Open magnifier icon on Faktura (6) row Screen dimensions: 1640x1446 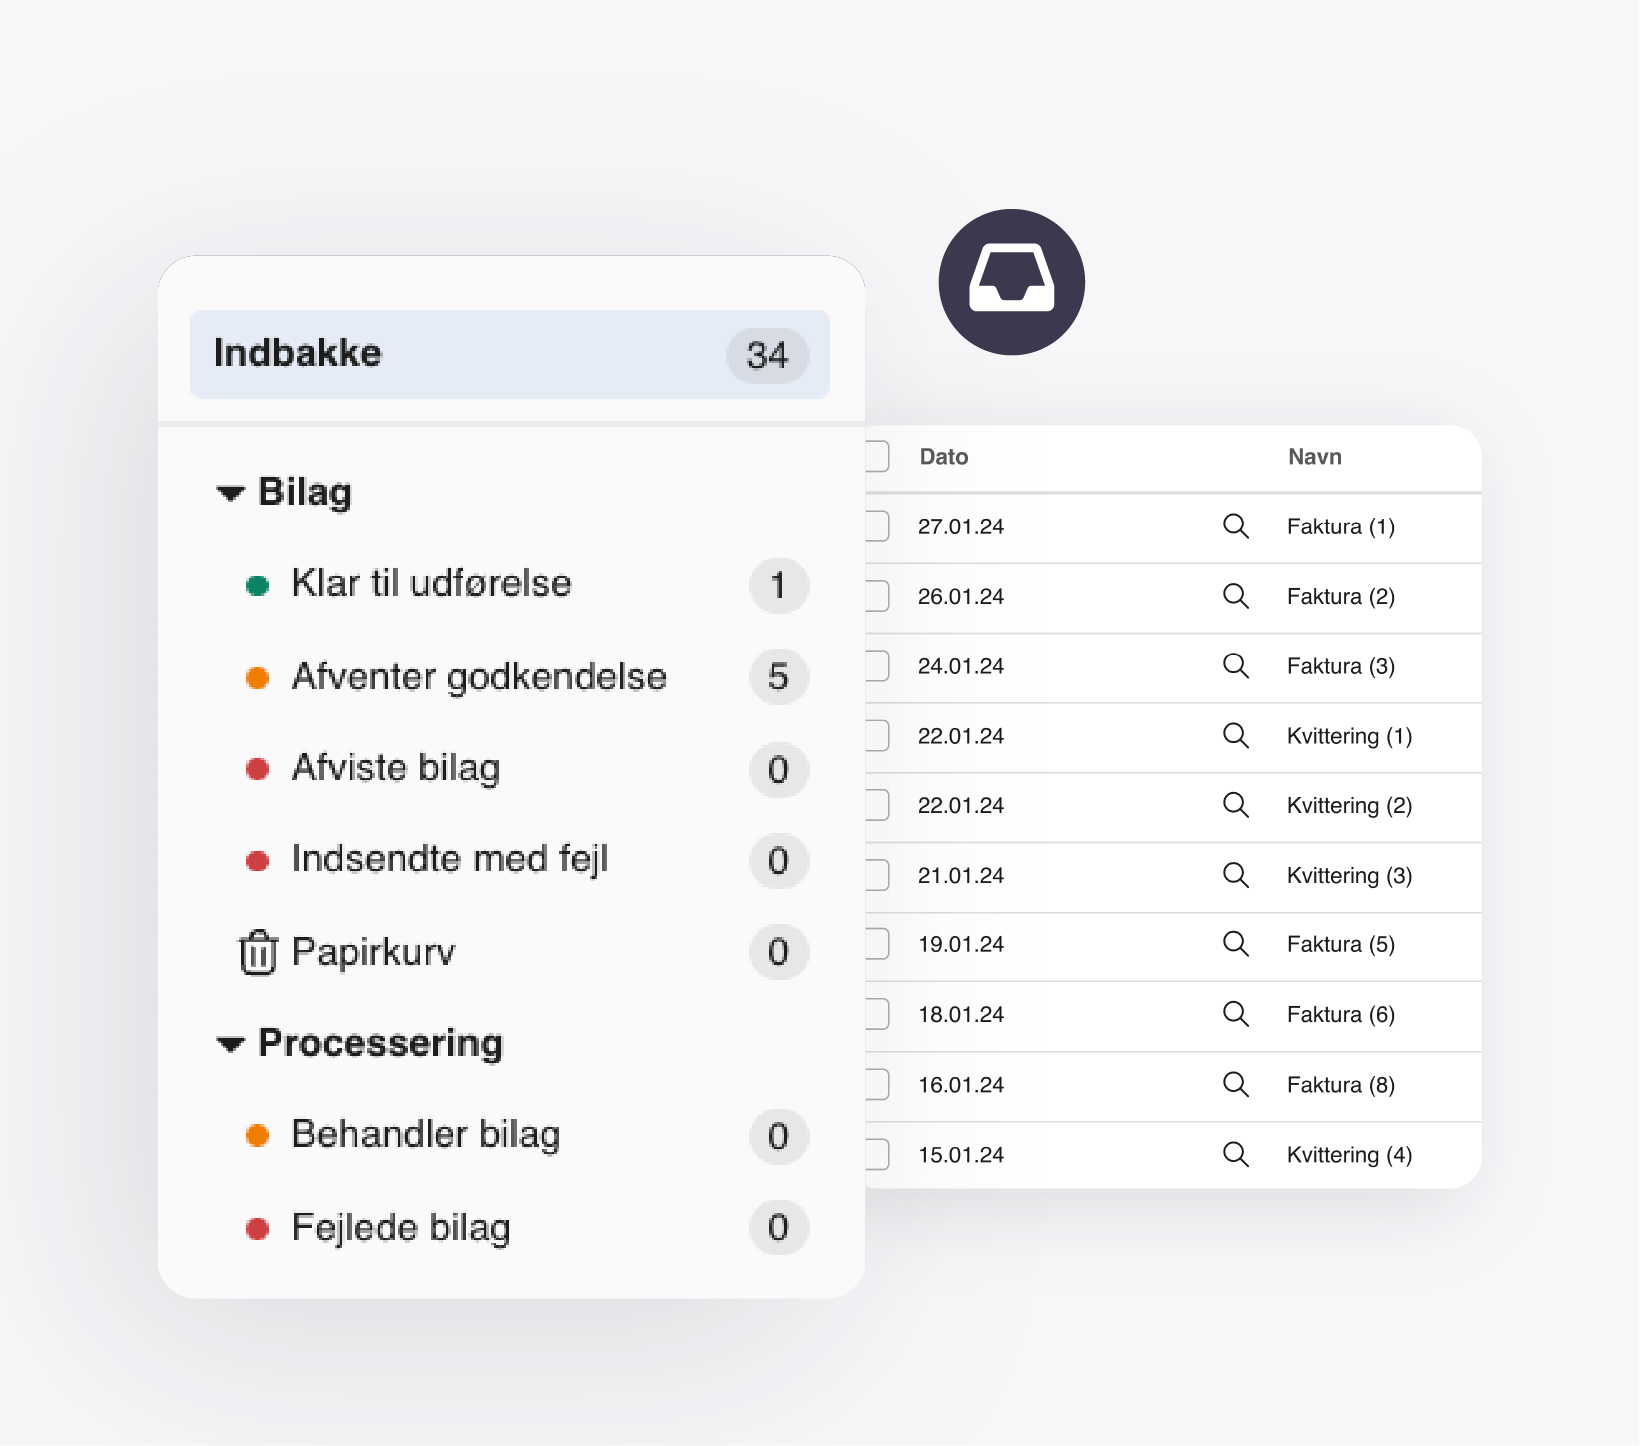(1236, 1014)
